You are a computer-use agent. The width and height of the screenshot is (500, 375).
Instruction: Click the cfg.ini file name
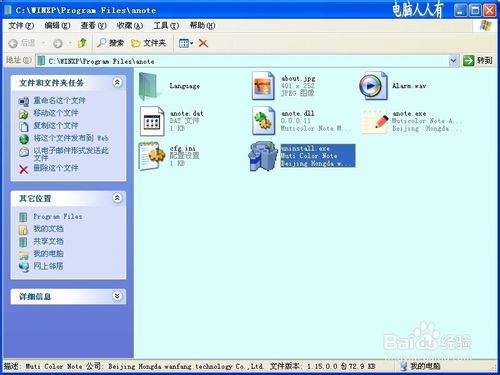pyautogui.click(x=183, y=148)
